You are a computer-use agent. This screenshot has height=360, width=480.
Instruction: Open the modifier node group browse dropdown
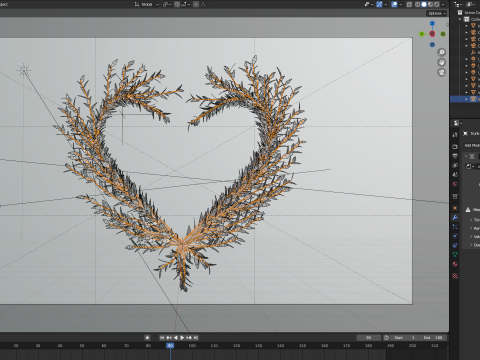470,166
